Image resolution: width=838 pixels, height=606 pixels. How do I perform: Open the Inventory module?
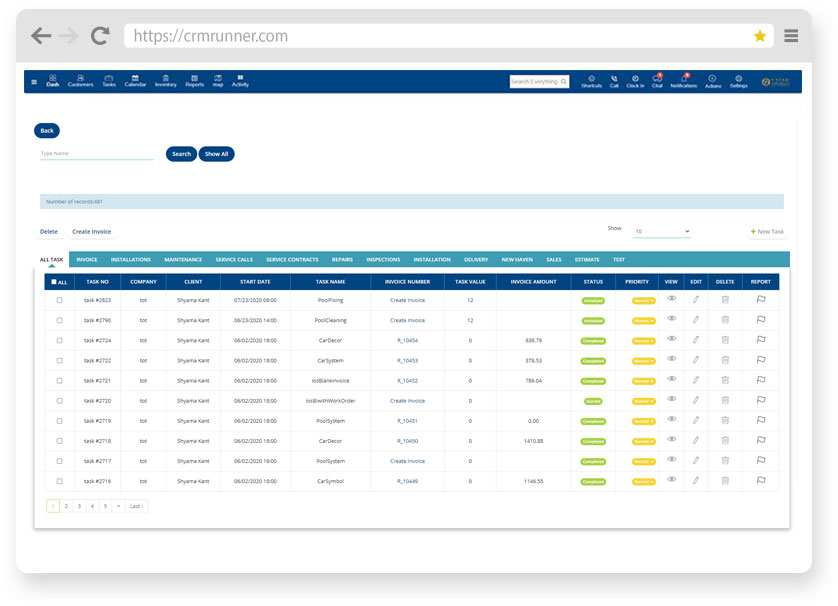pyautogui.click(x=166, y=82)
